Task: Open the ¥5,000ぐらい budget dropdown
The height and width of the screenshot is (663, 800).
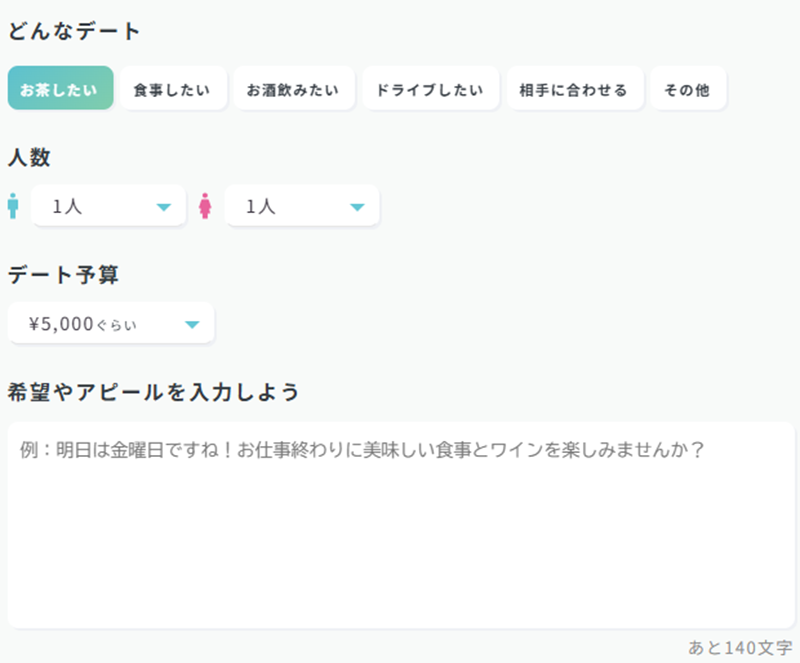Action: pyautogui.click(x=111, y=323)
